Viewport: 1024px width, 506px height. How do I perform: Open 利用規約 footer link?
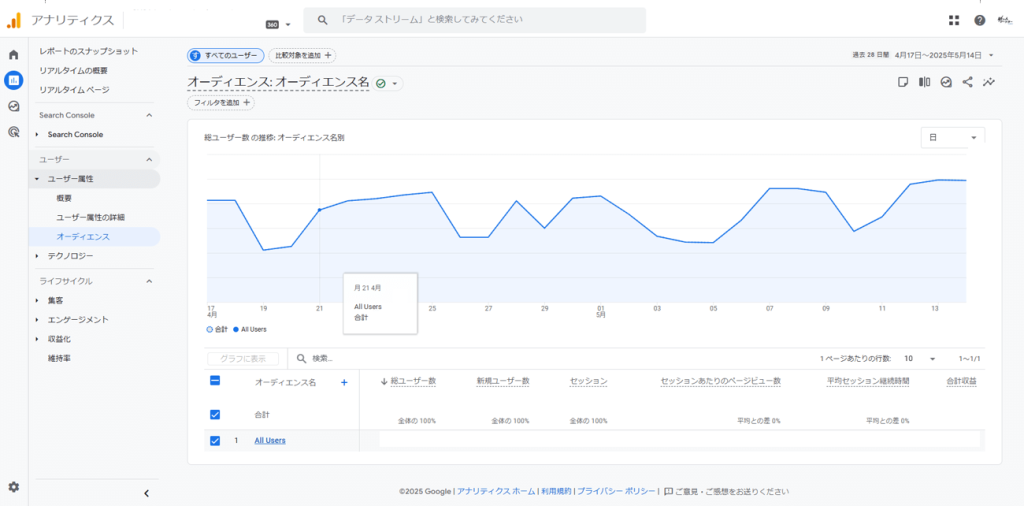pyautogui.click(x=556, y=491)
